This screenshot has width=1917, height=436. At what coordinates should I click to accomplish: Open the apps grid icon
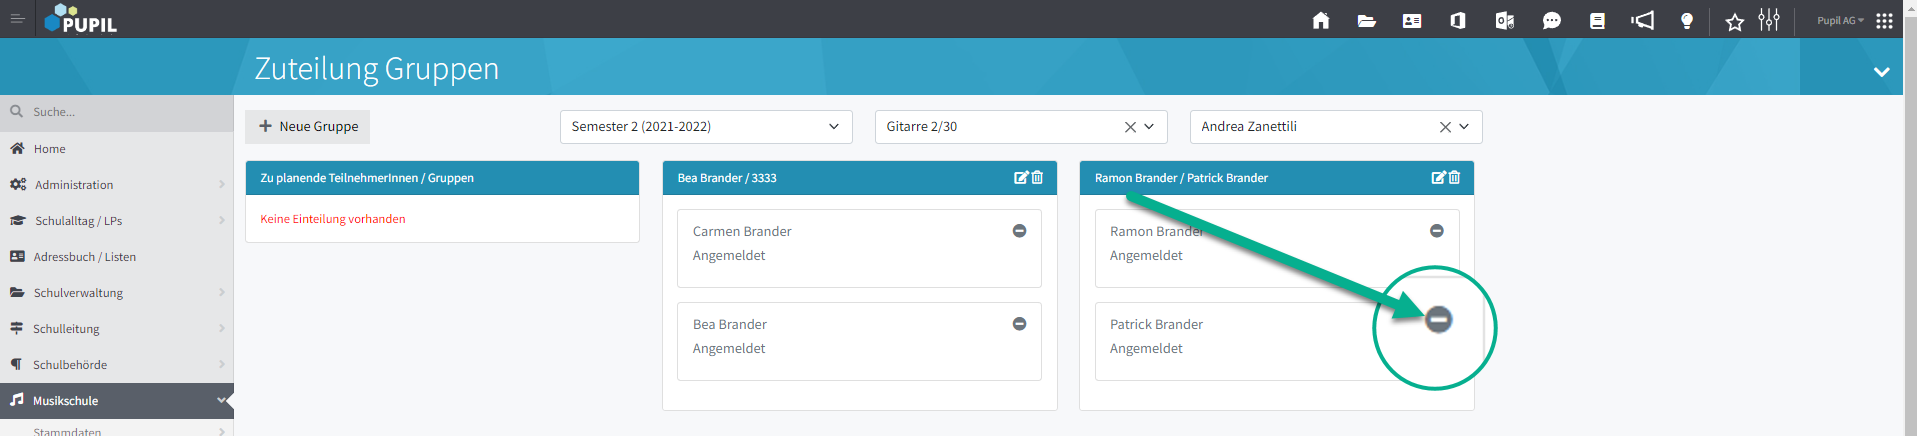1884,20
